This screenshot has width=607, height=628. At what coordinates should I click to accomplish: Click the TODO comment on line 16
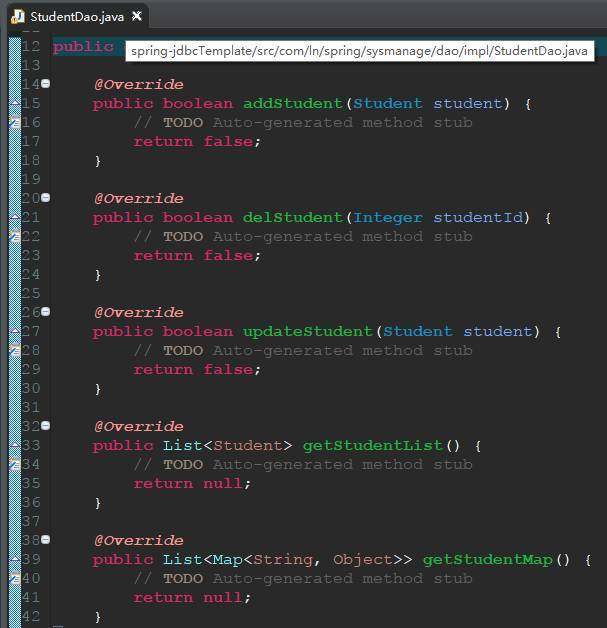point(303,122)
